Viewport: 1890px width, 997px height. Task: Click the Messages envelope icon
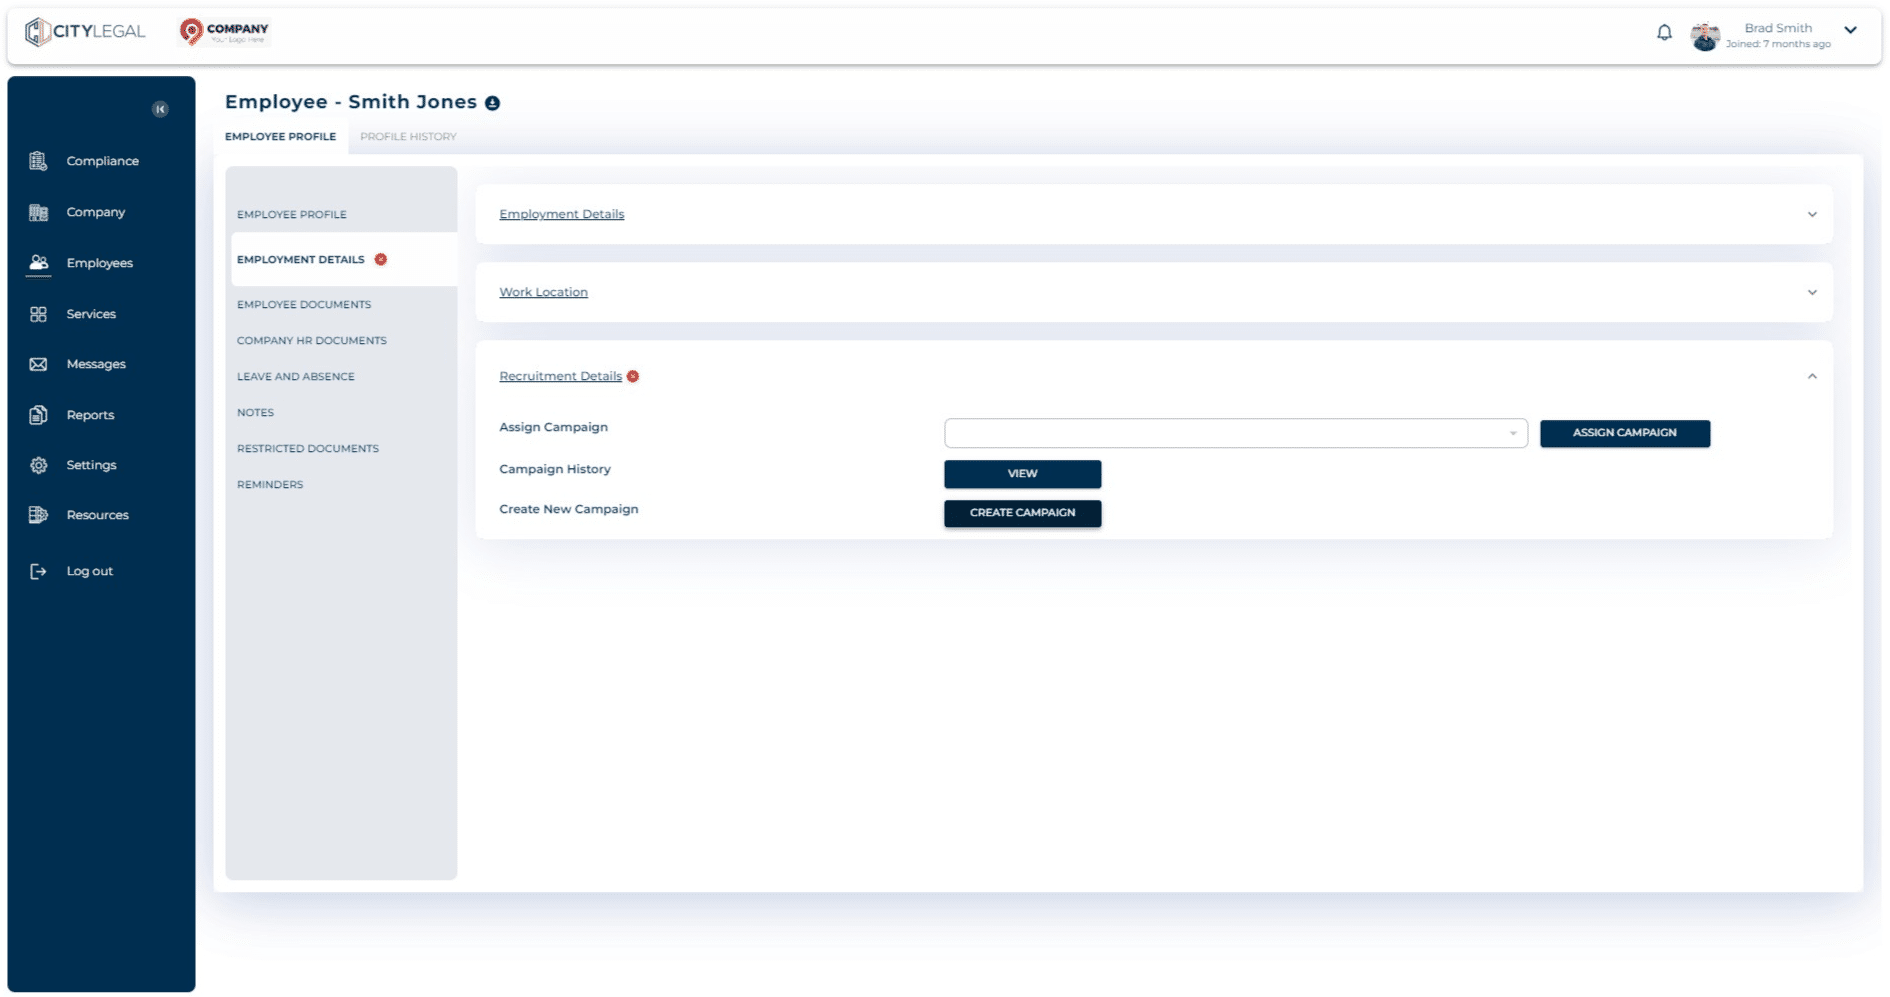[38, 364]
